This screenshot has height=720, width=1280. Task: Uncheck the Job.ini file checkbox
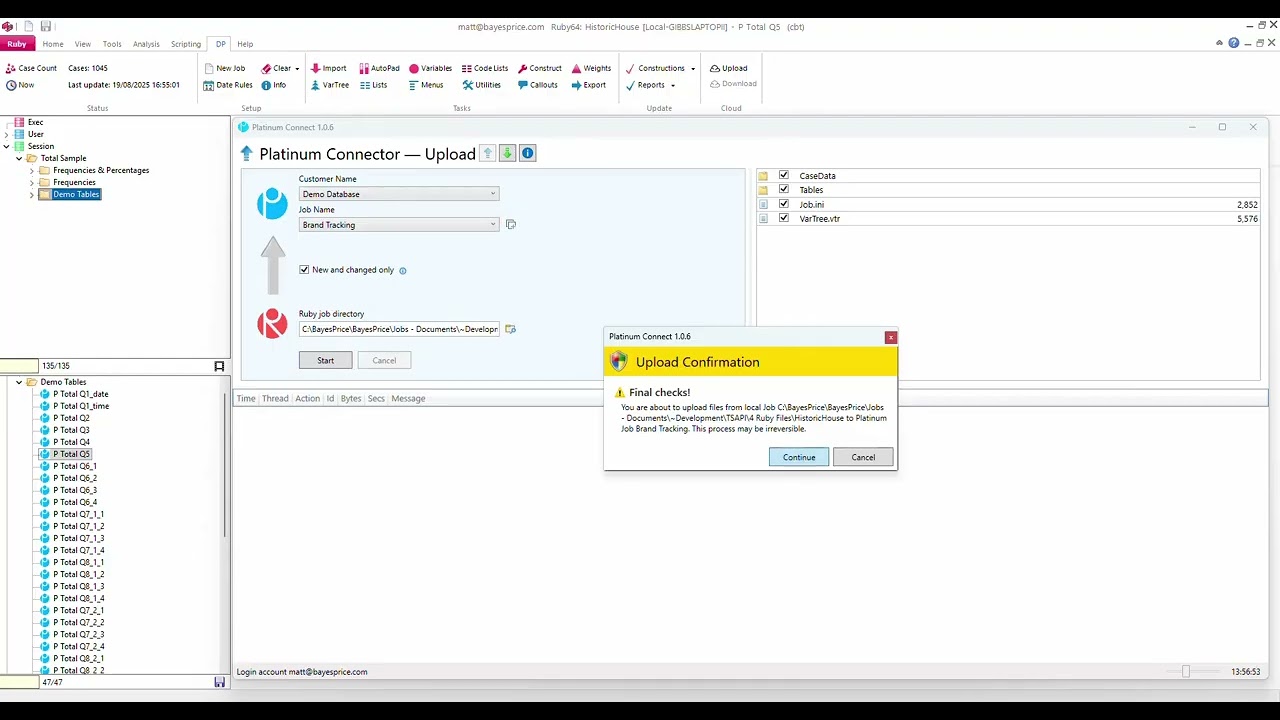pyautogui.click(x=784, y=204)
